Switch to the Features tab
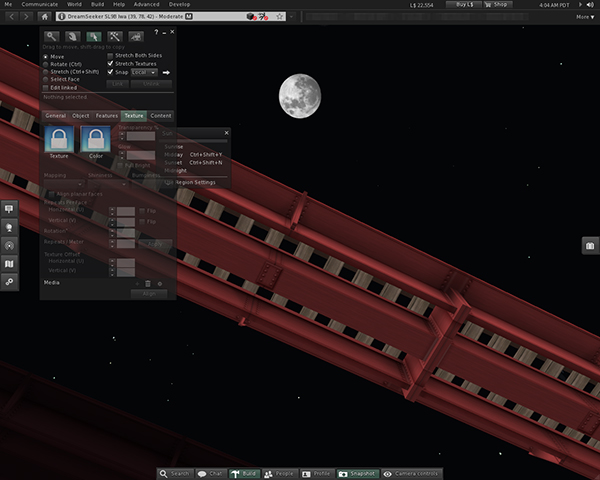Screen dimensions: 600x480 tap(107, 116)
